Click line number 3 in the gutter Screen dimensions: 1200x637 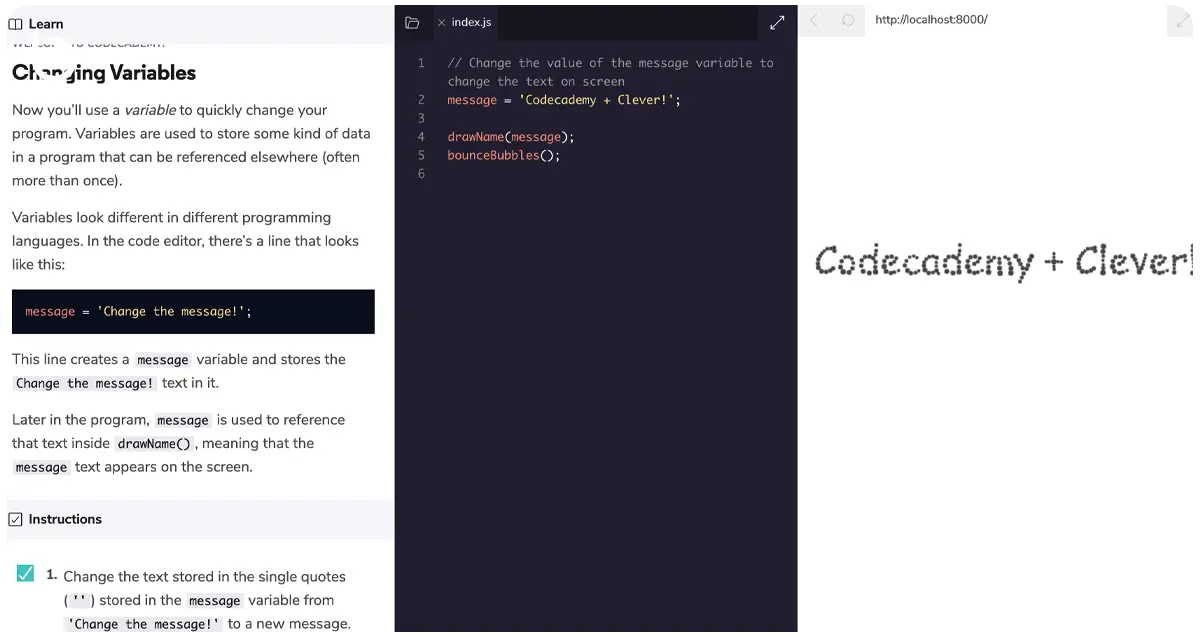tap(421, 118)
